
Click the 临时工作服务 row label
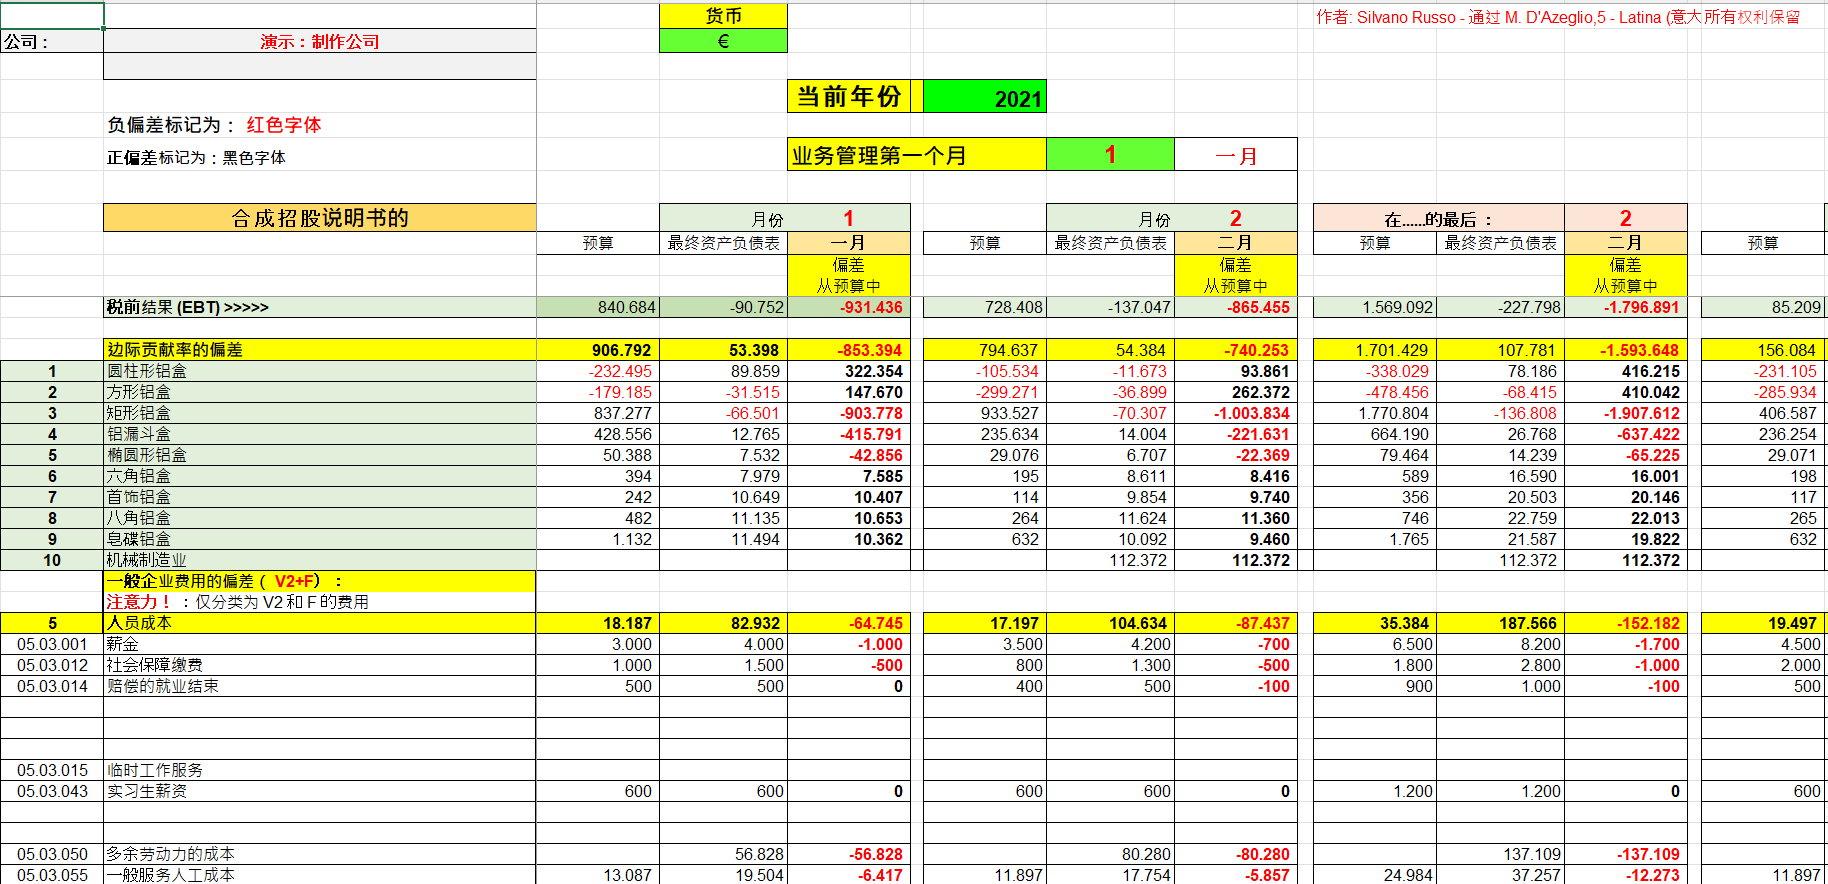pos(320,769)
